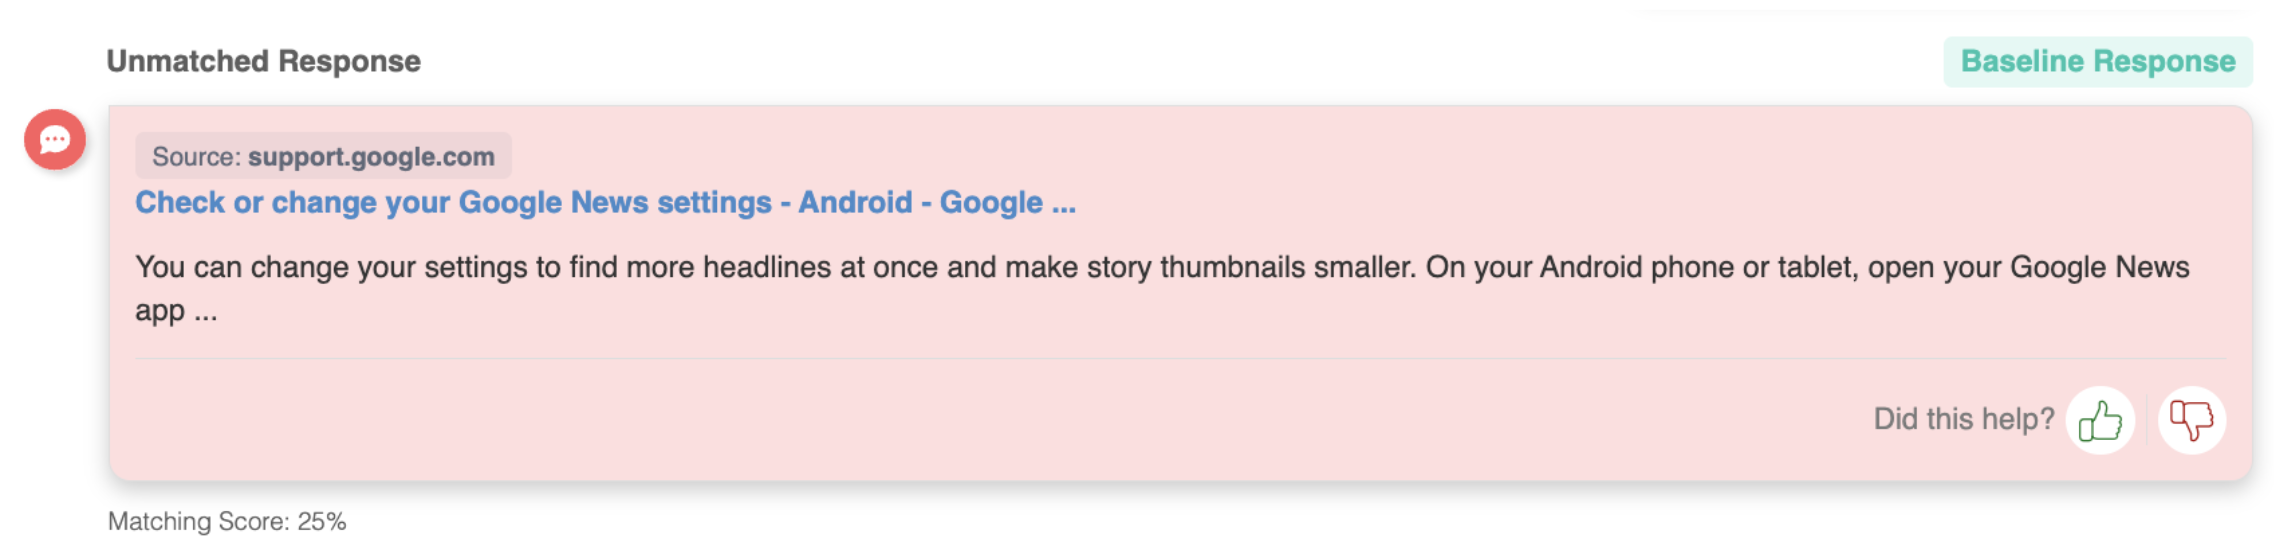The width and height of the screenshot is (2274, 542).
Task: Click the divider line above the feedback row
Action: pyautogui.click(x=1180, y=358)
